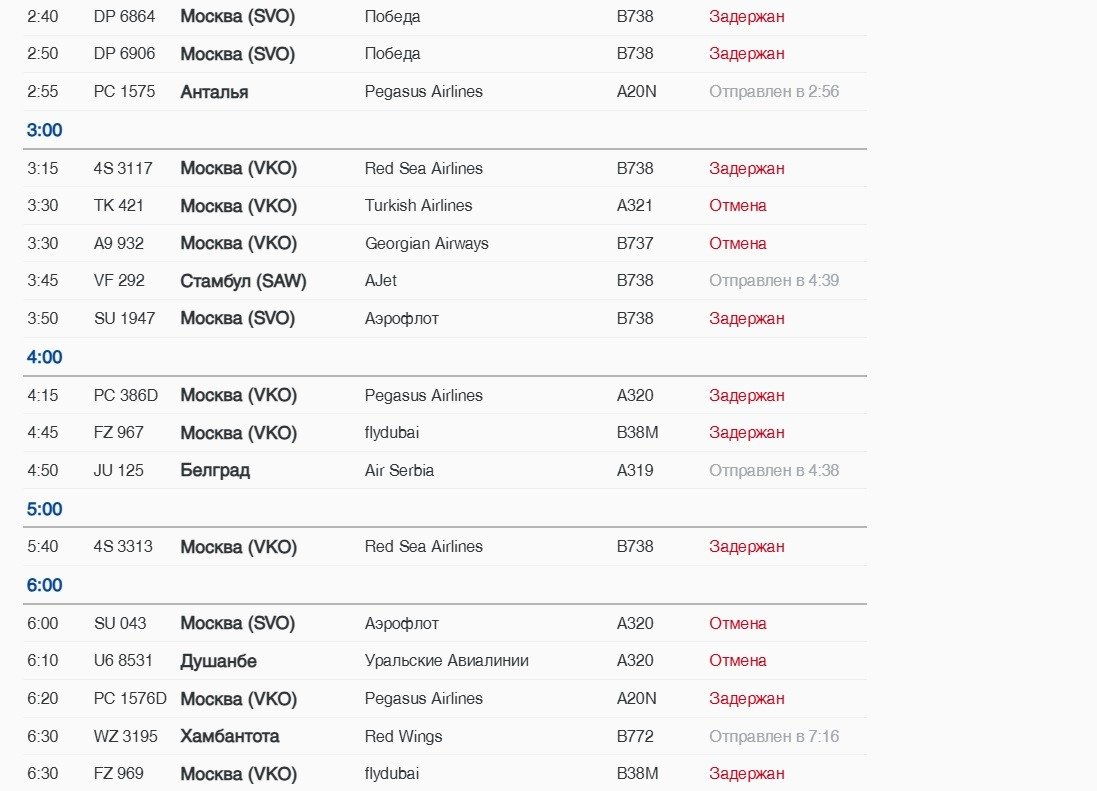Click flight number SU 1947
This screenshot has height=791, width=1097.
[x=124, y=319]
